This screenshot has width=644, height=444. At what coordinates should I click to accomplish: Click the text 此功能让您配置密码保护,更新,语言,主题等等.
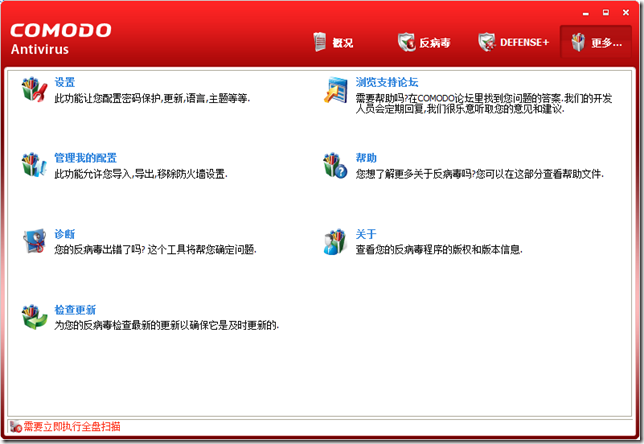point(152,99)
